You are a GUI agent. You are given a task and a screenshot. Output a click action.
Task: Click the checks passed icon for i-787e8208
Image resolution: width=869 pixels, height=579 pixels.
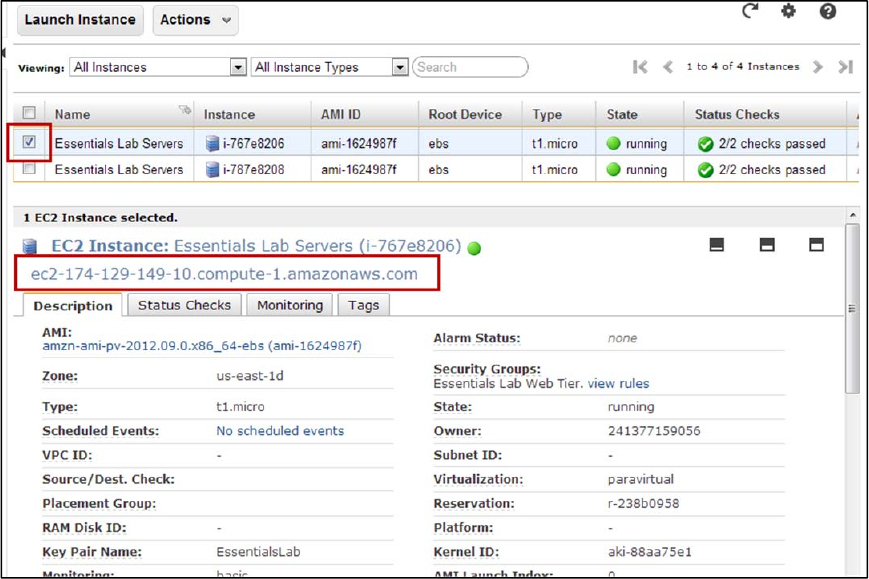coord(706,170)
